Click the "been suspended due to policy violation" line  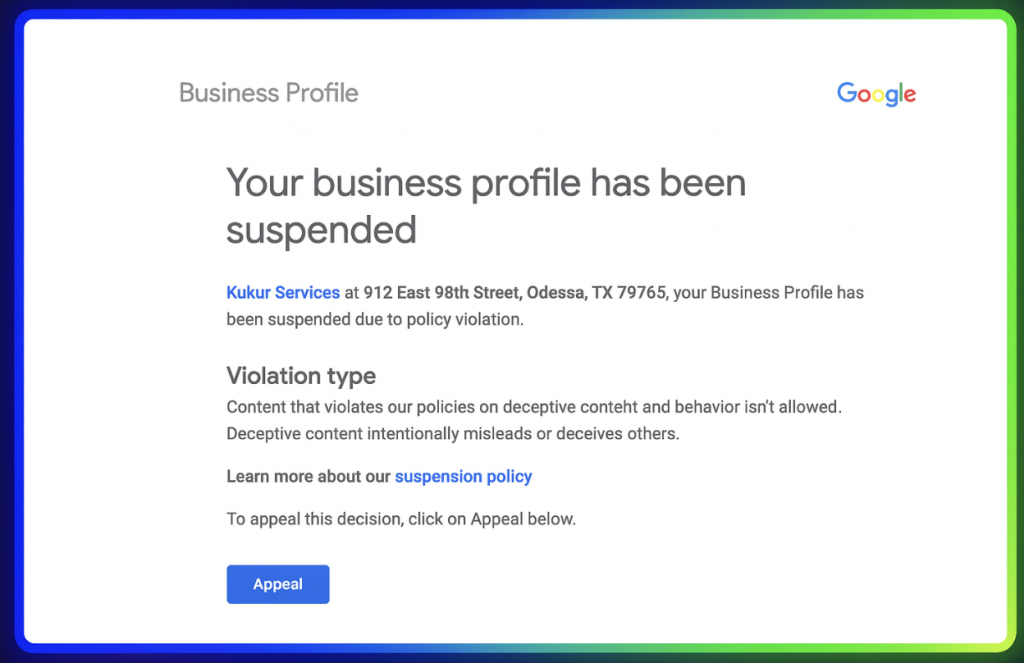(375, 319)
